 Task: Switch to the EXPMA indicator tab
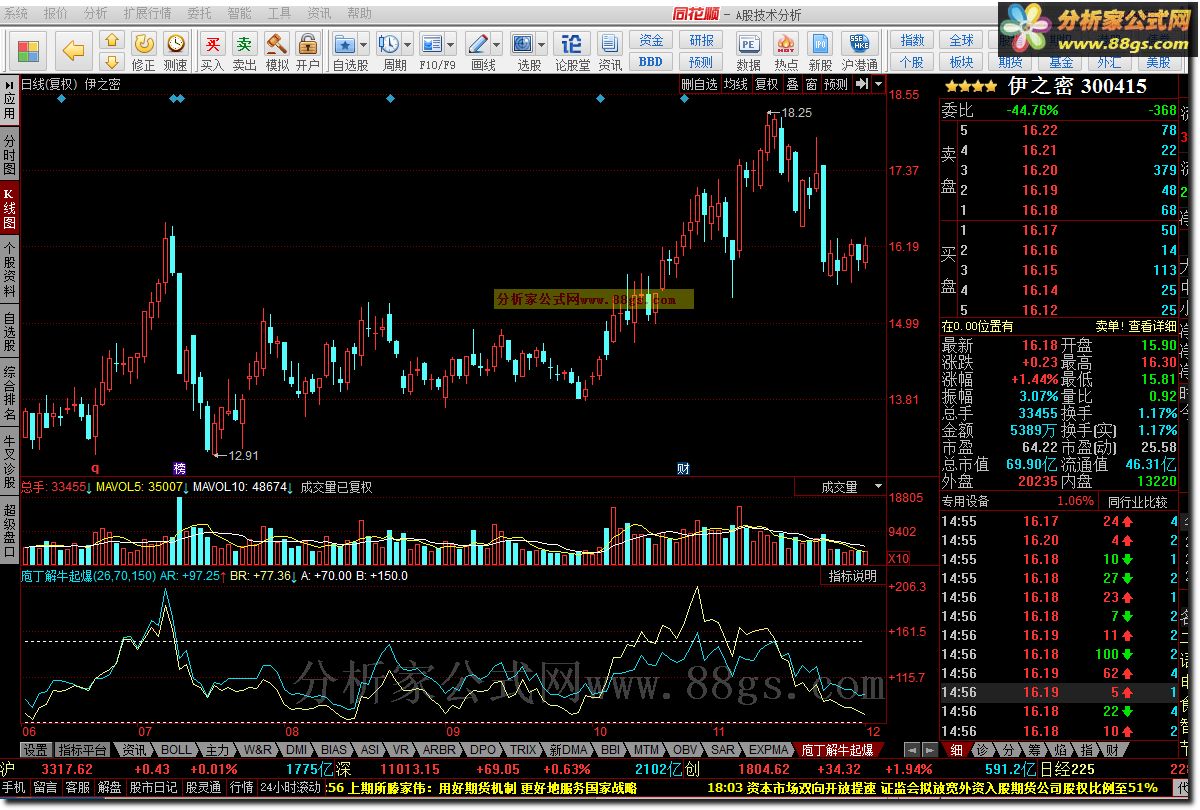click(x=769, y=749)
